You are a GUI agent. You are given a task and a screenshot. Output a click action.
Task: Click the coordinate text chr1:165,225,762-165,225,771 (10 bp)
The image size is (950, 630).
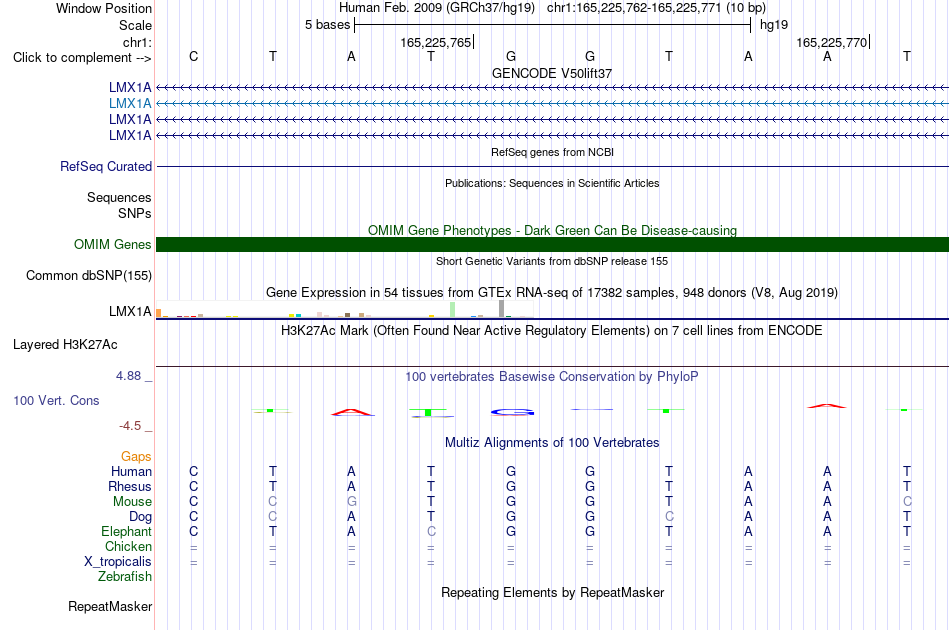coord(656,8)
